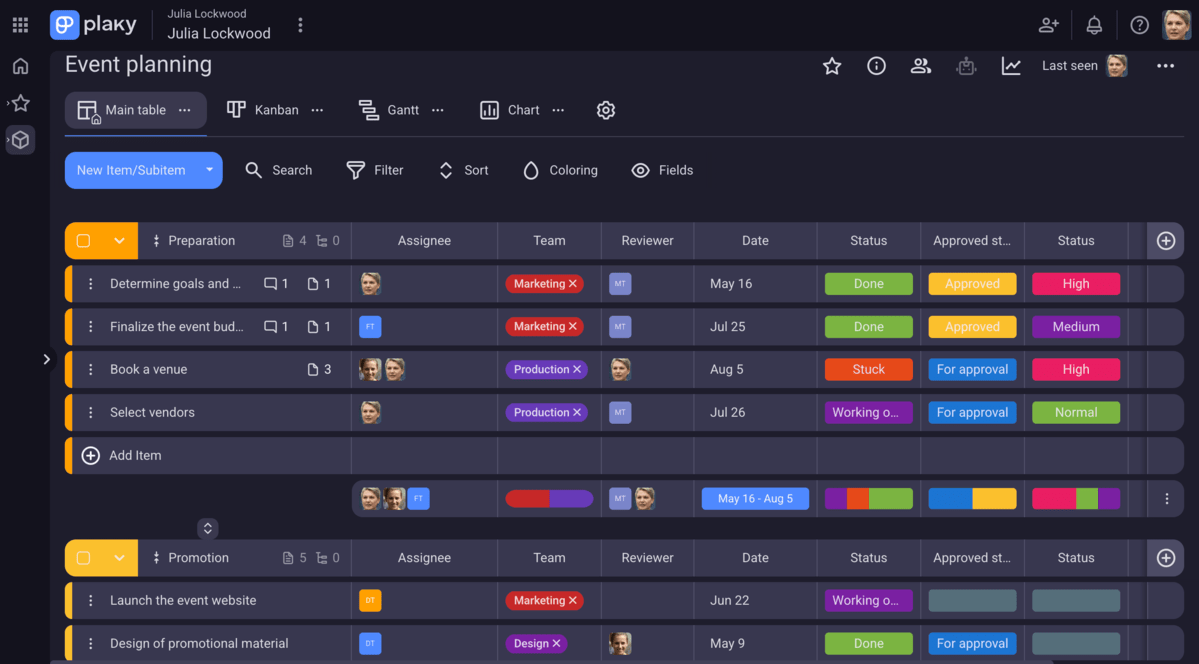Viewport: 1199px width, 664px height.
Task: Open the Coloring options
Action: point(559,170)
